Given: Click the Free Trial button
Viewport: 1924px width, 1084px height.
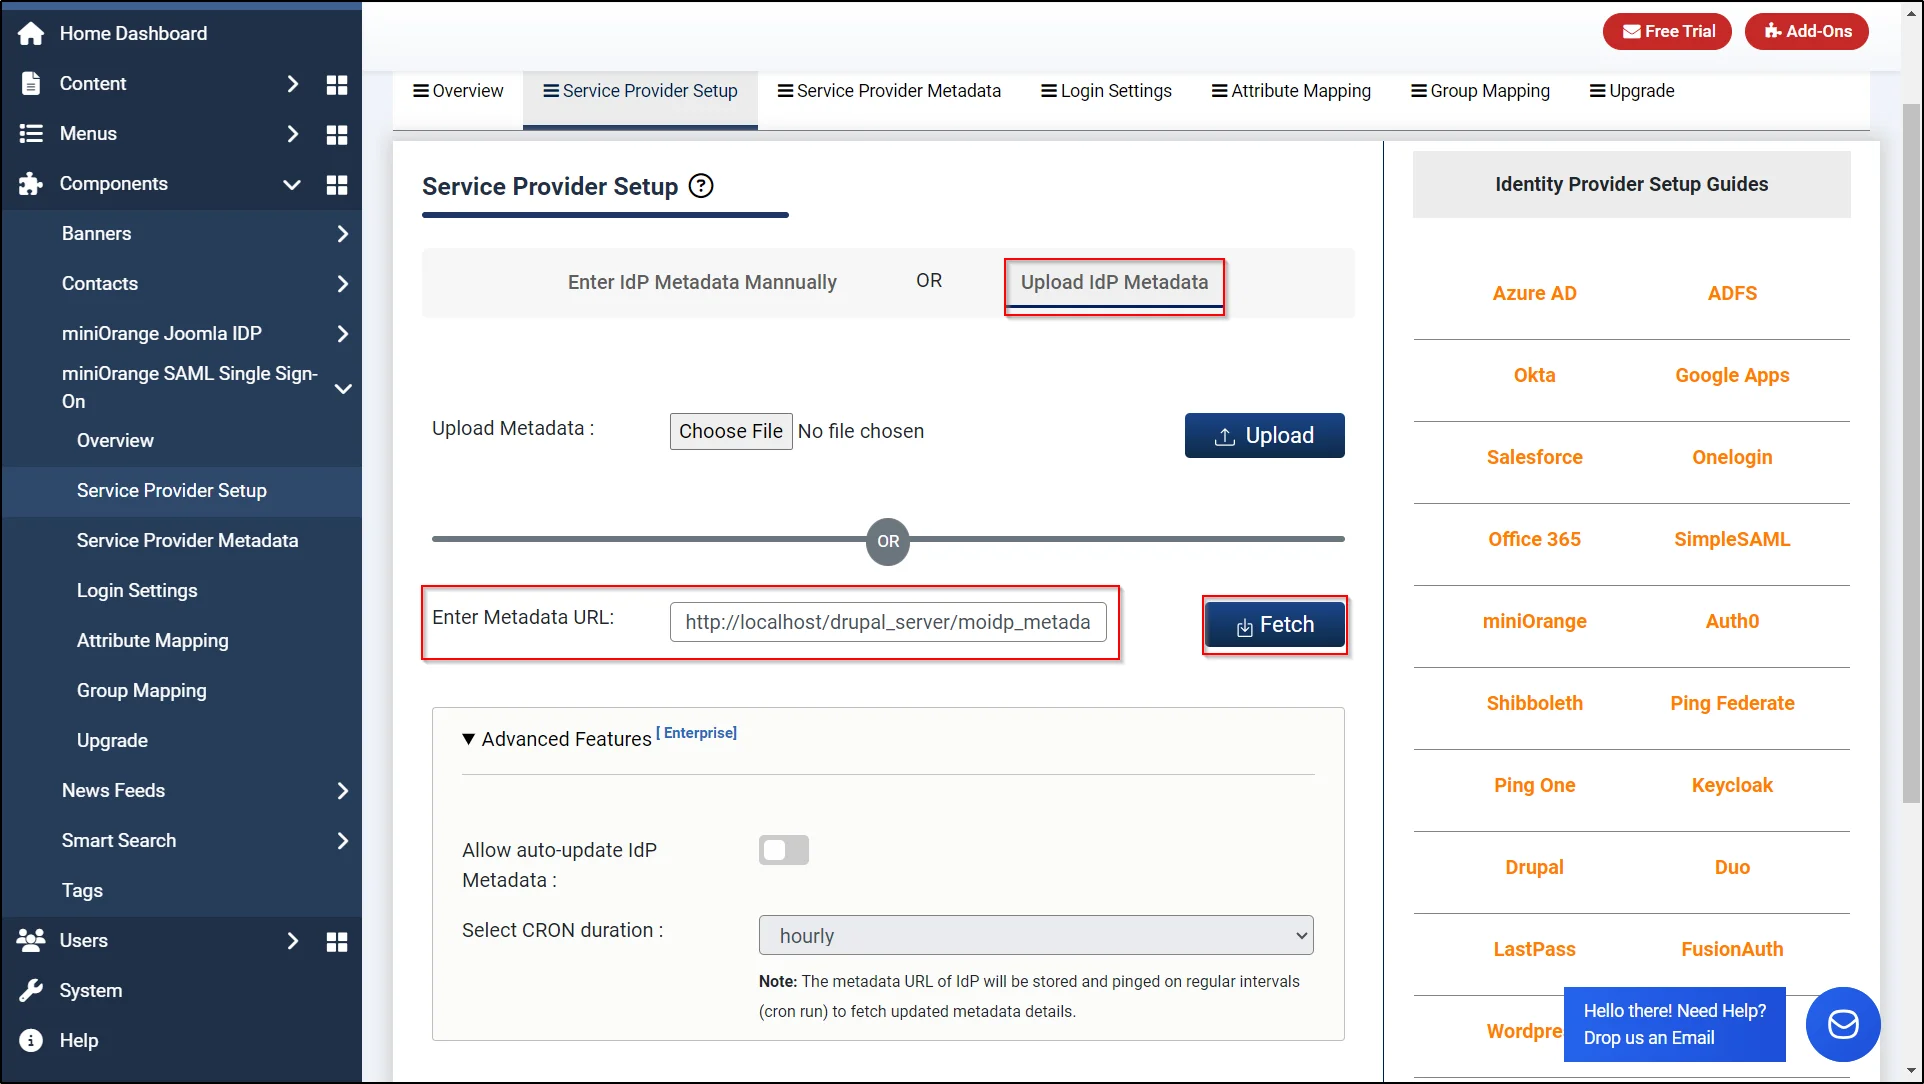Looking at the screenshot, I should point(1667,31).
